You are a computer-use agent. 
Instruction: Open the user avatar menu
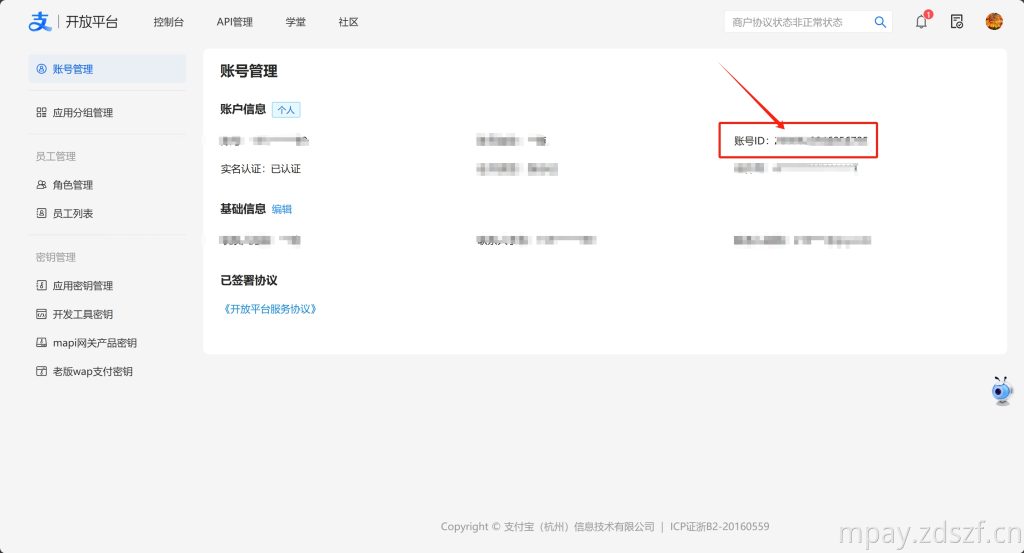coord(994,22)
